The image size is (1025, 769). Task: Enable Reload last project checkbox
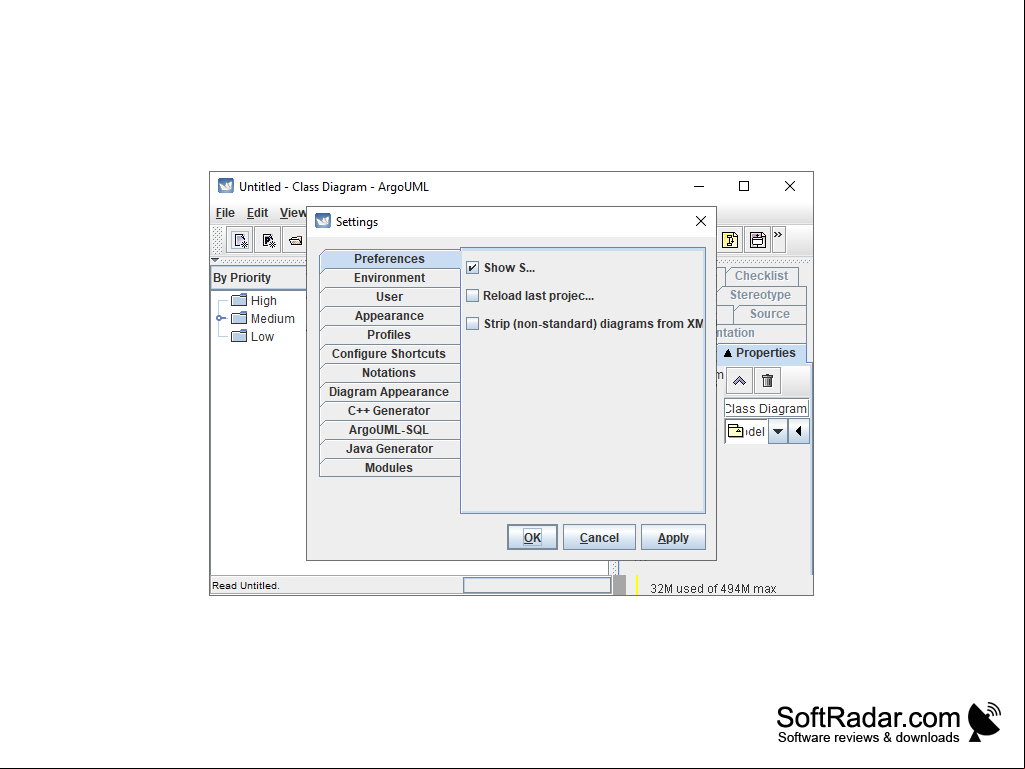pyautogui.click(x=473, y=296)
